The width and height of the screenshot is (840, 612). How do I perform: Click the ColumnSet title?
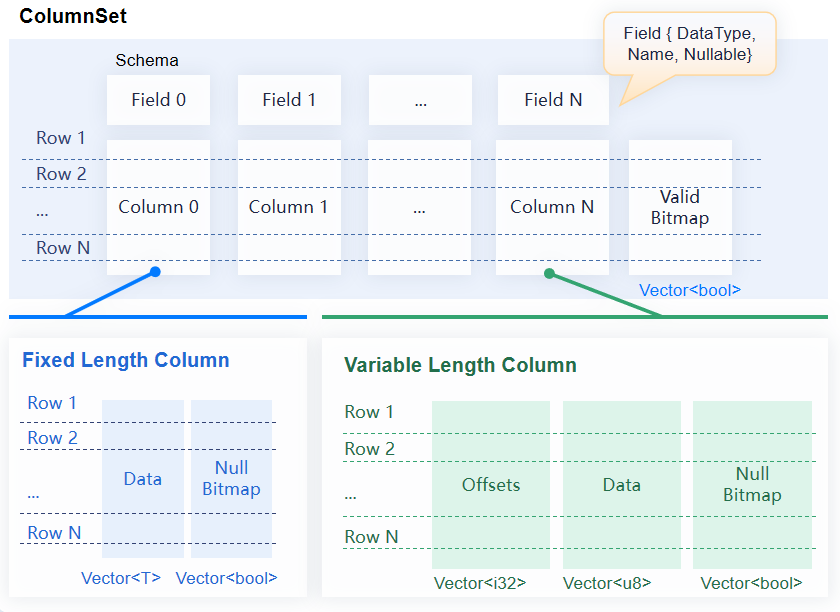73,17
